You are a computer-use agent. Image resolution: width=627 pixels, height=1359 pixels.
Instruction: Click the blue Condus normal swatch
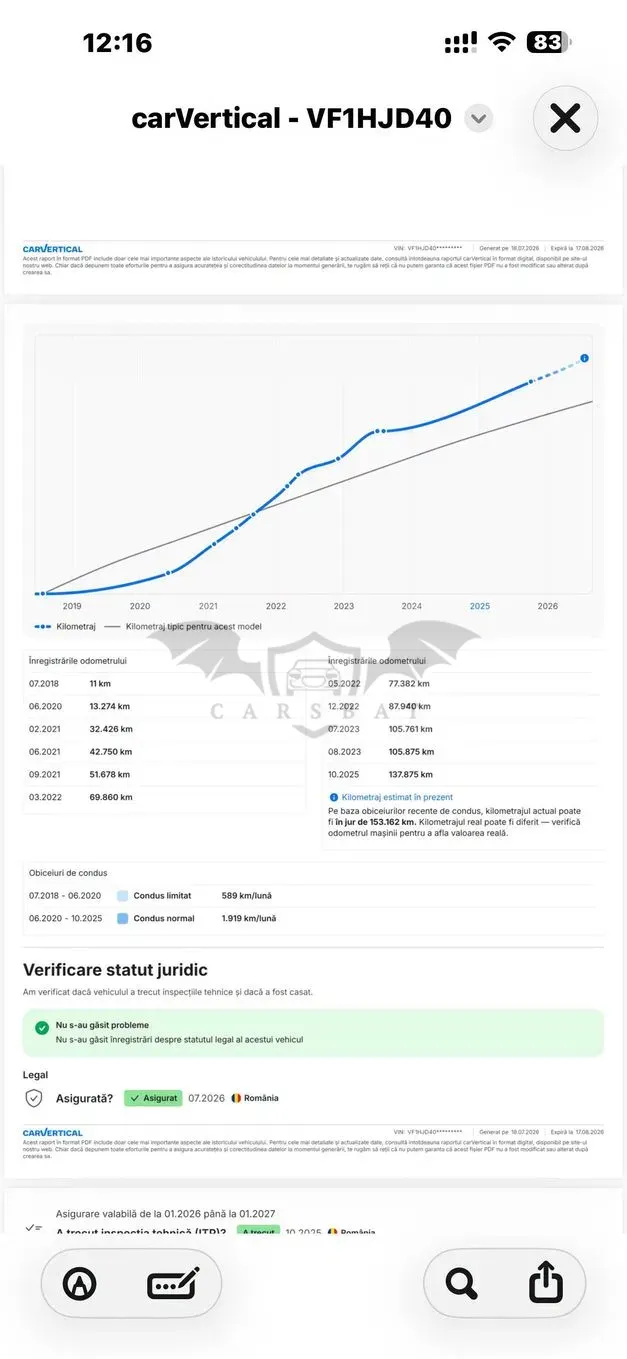(x=122, y=918)
